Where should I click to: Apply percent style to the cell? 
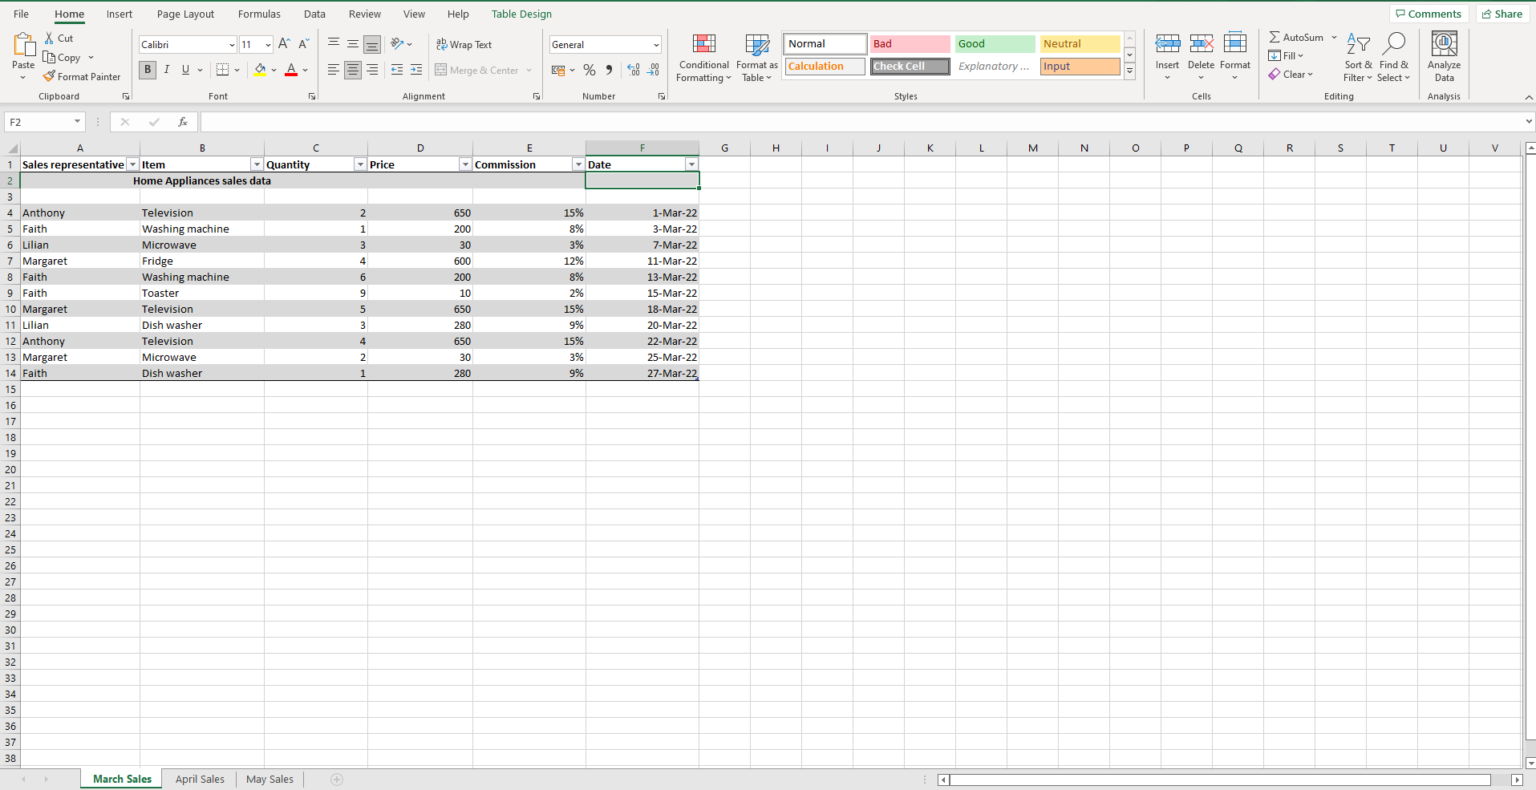tap(589, 70)
